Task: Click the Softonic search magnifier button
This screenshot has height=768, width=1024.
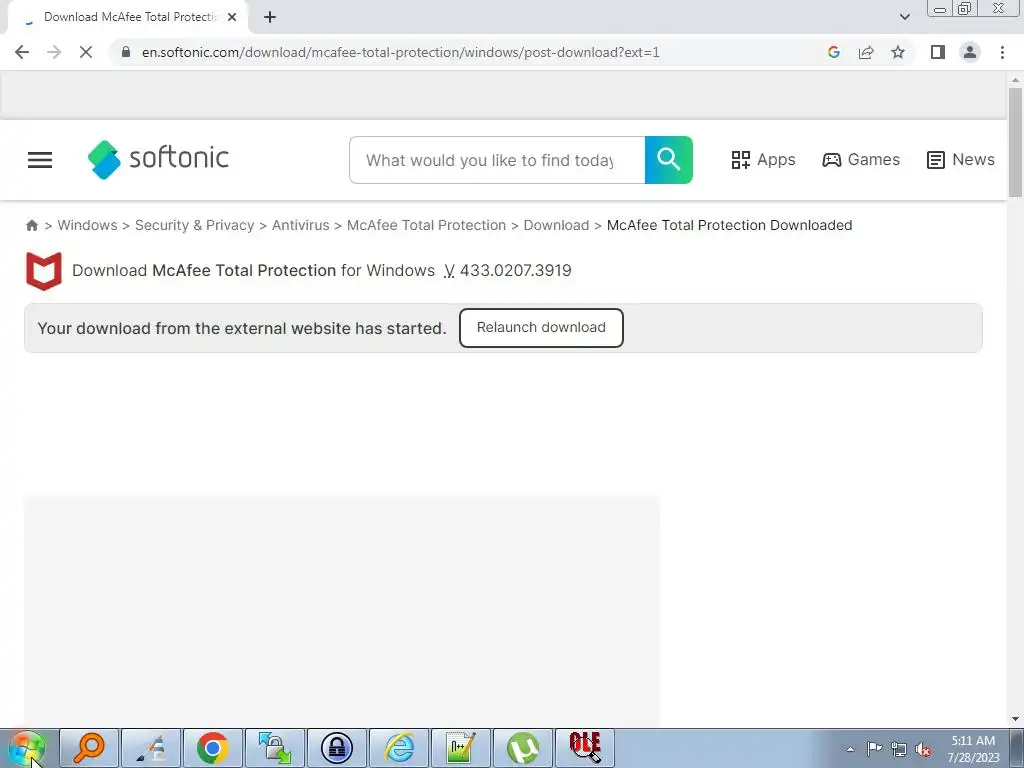Action: click(669, 160)
